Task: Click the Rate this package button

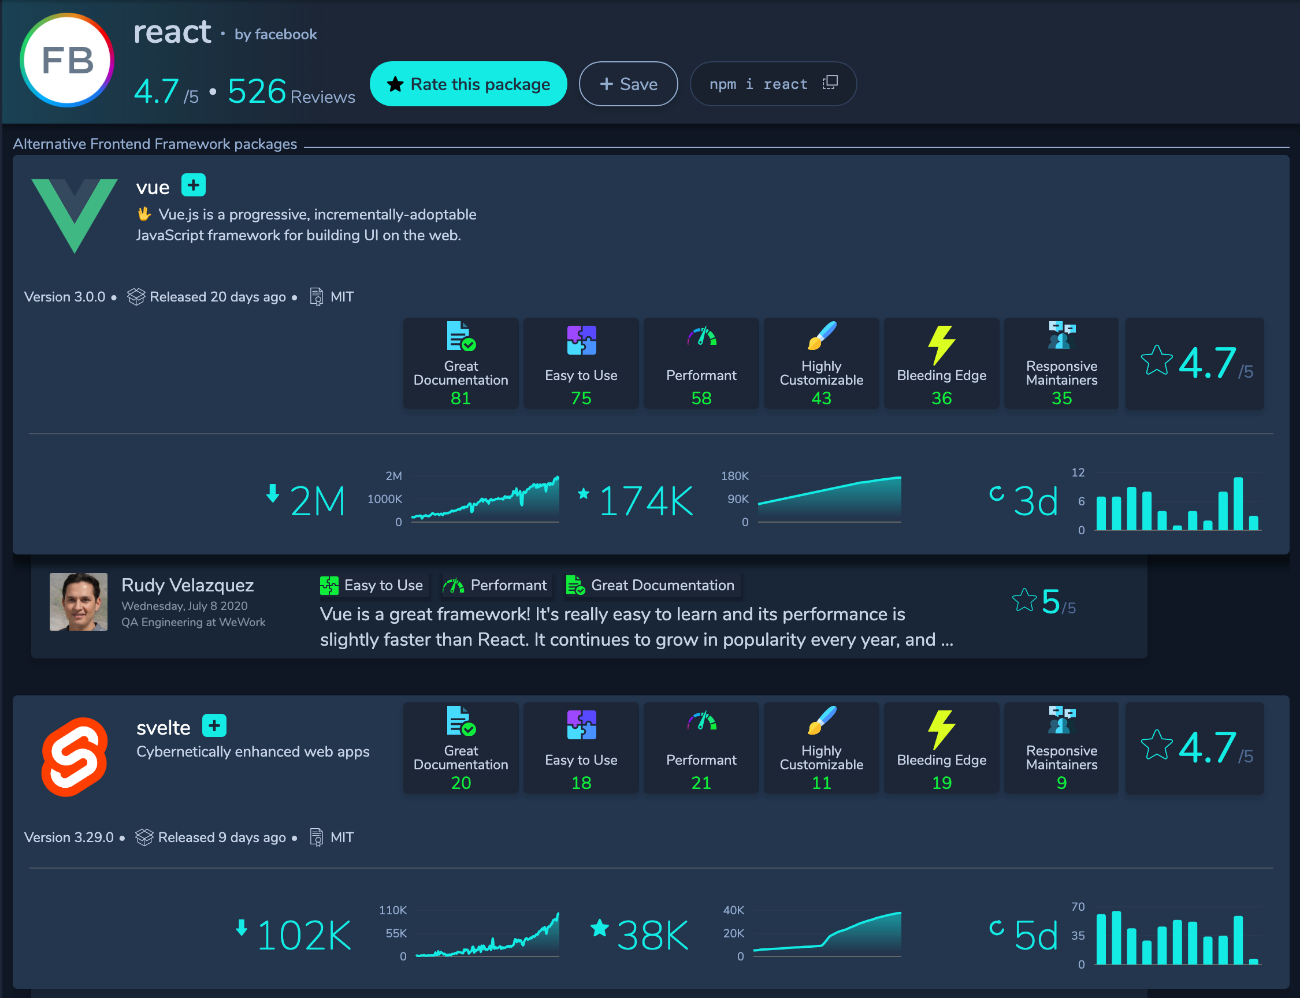Action: [468, 84]
